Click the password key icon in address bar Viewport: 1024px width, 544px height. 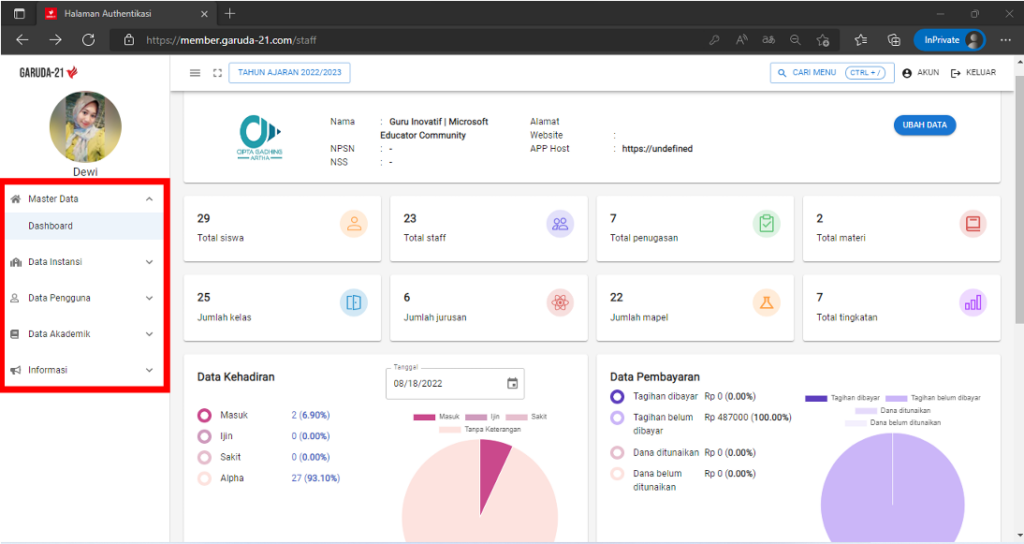714,40
